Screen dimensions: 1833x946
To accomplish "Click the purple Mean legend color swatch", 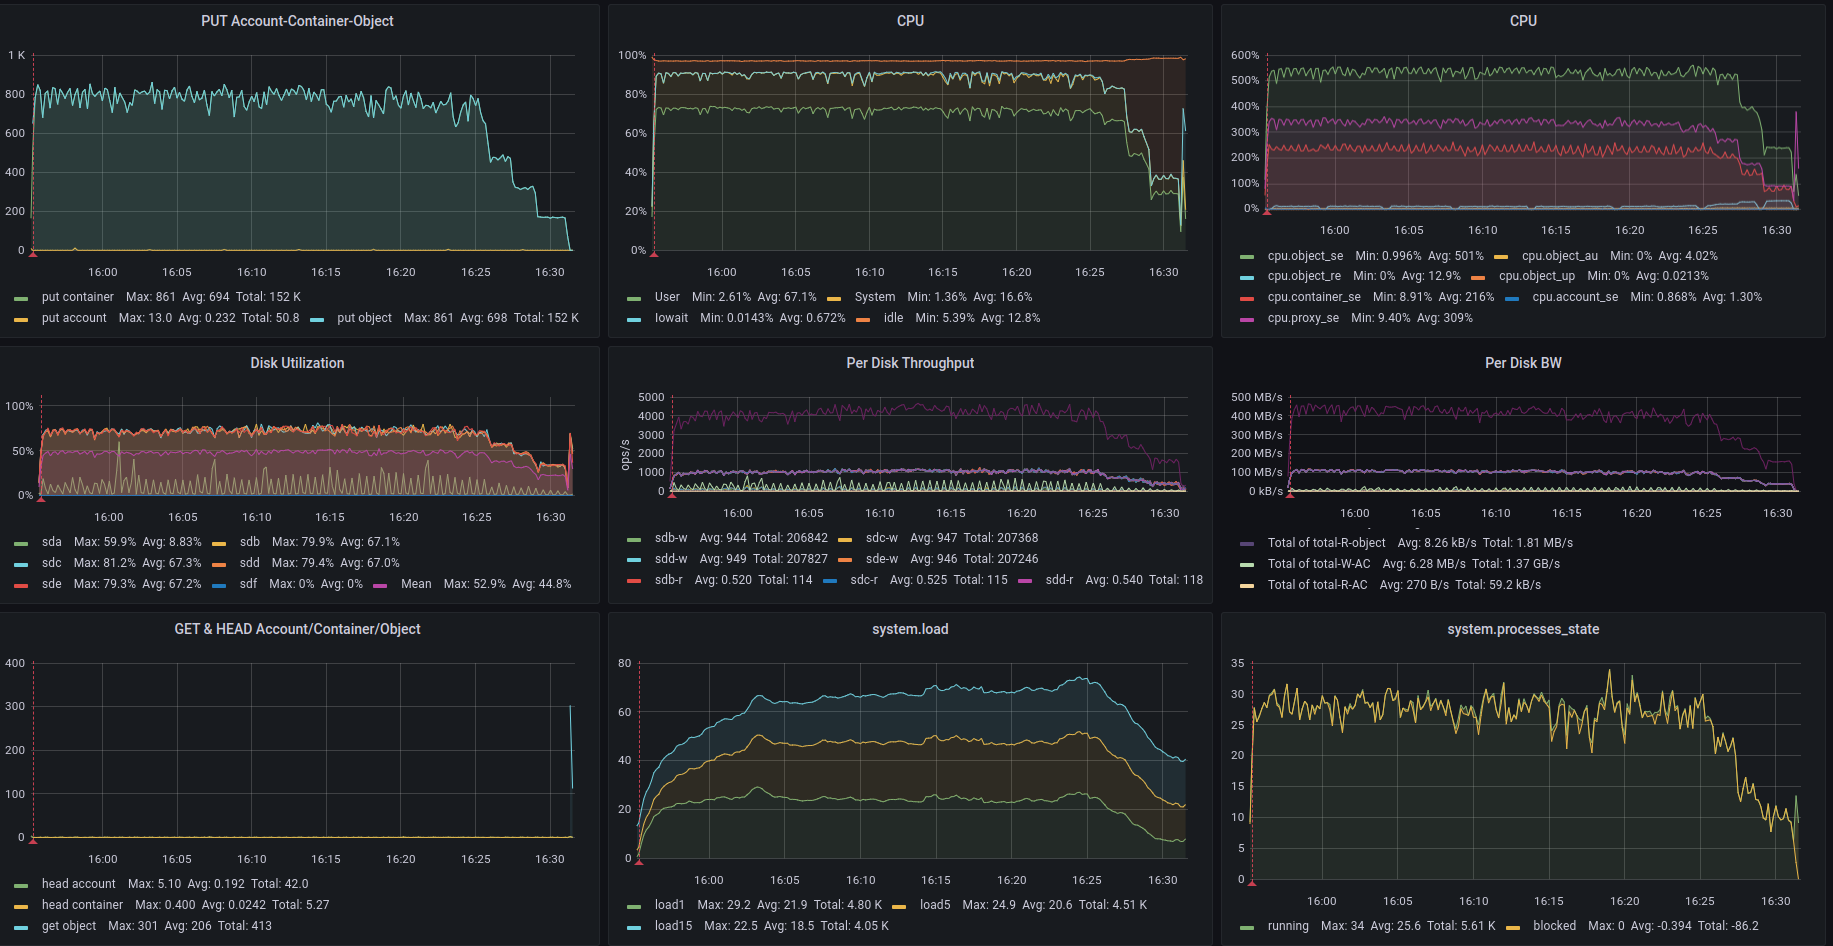I will point(380,585).
